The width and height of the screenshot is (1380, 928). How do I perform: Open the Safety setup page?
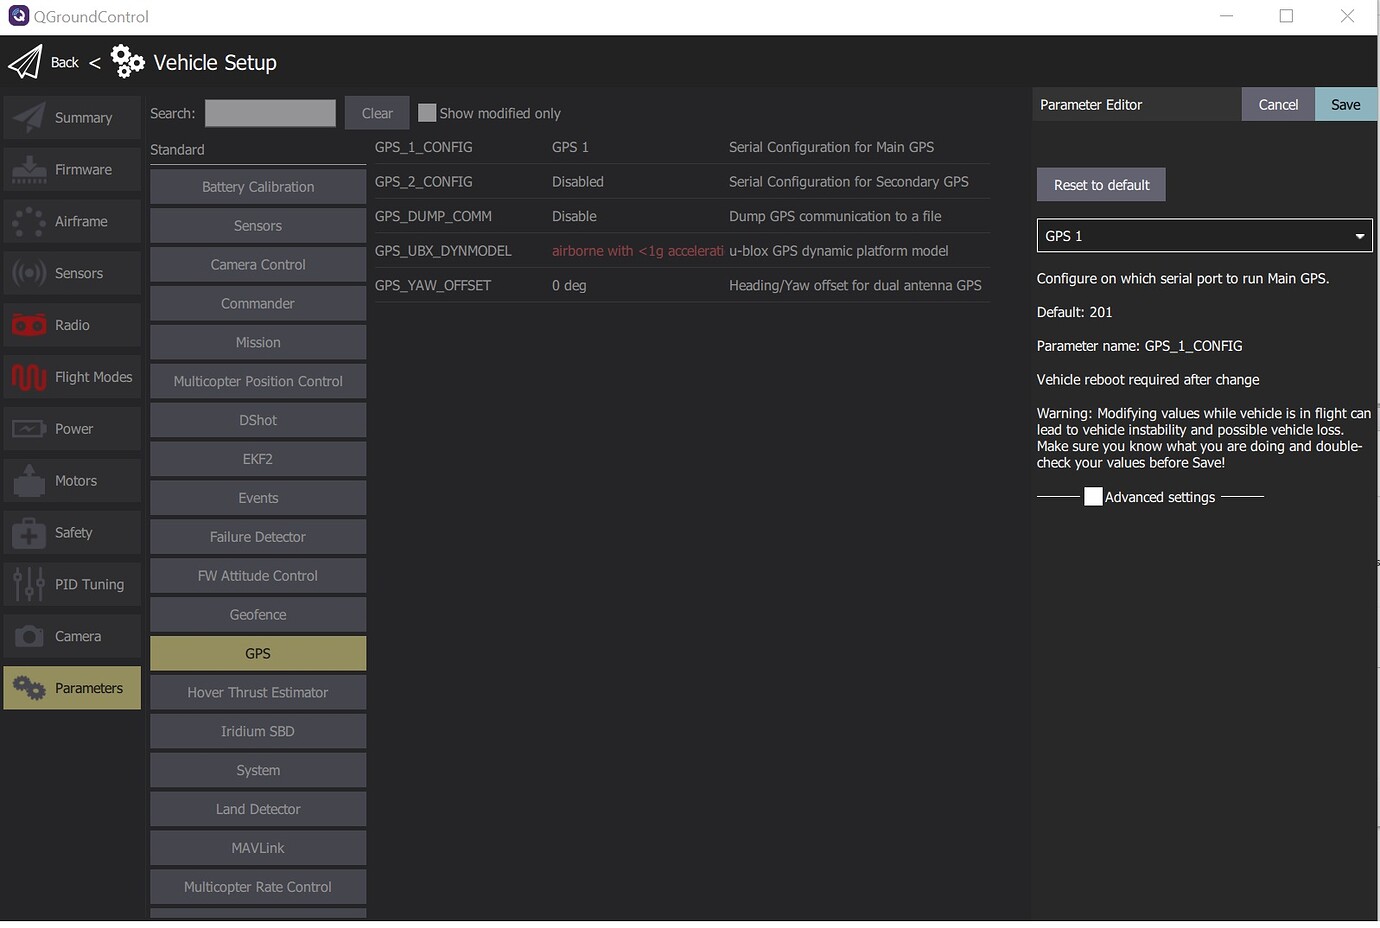(x=71, y=532)
